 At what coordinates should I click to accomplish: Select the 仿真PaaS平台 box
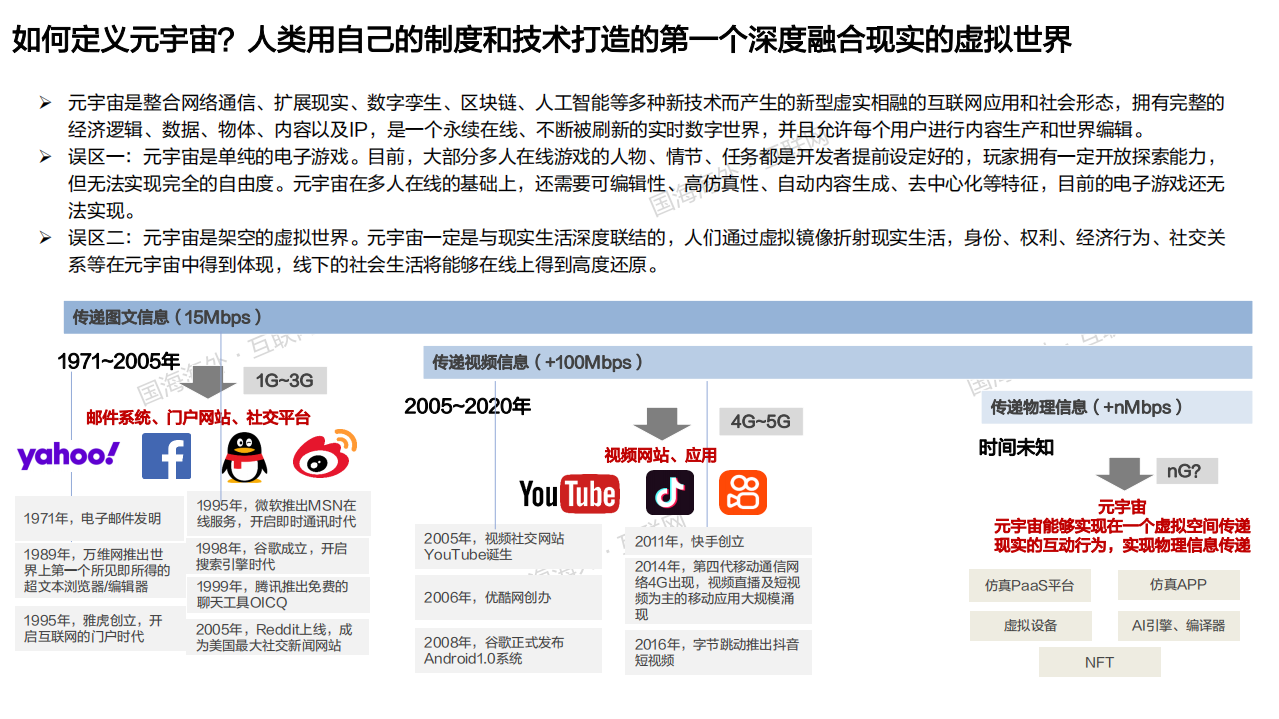pyautogui.click(x=1030, y=585)
